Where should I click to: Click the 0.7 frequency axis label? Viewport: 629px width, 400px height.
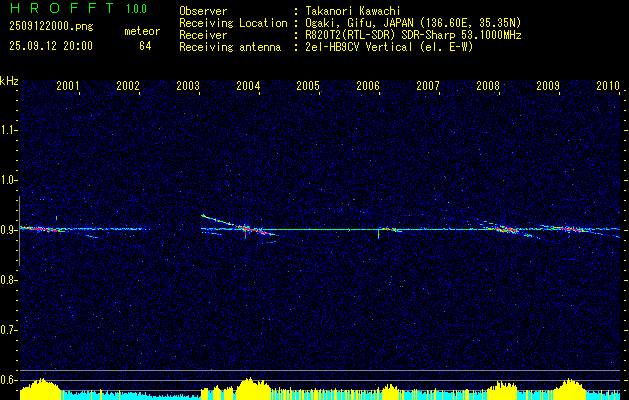pyautogui.click(x=8, y=330)
